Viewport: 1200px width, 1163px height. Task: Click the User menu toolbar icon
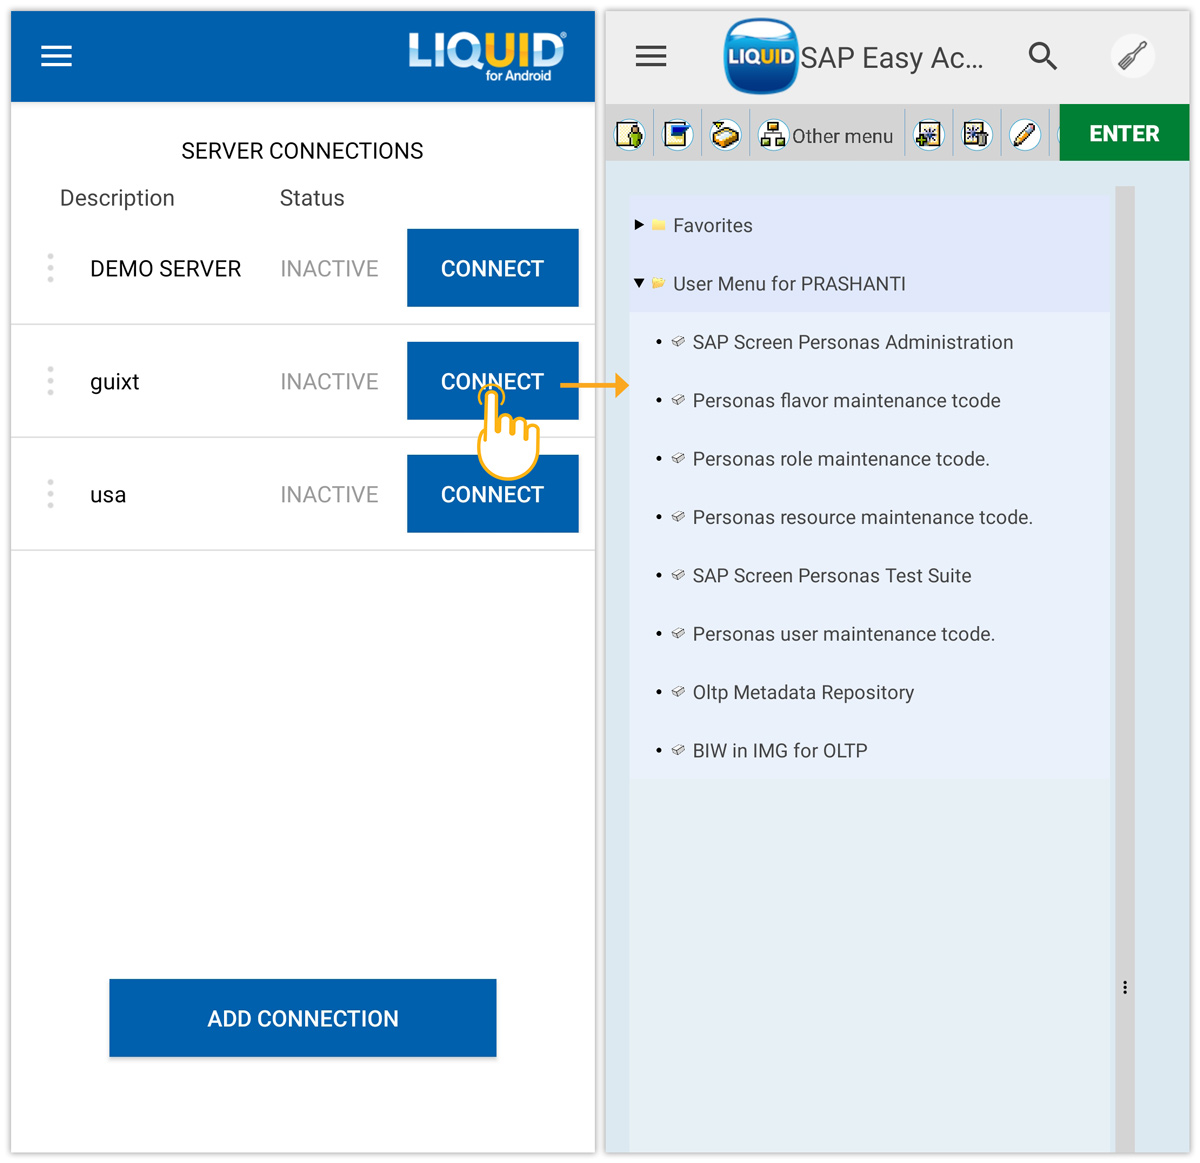630,134
